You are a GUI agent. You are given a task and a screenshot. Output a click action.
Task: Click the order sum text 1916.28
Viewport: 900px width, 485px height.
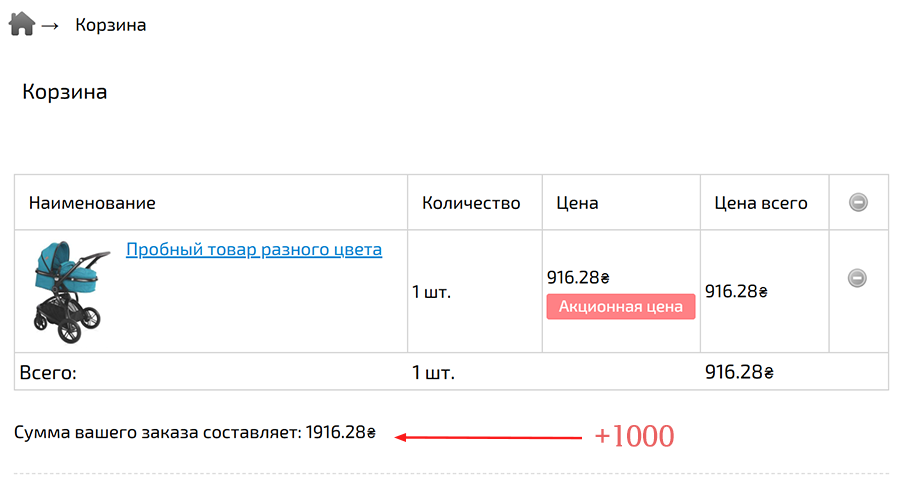pyautogui.click(x=340, y=433)
